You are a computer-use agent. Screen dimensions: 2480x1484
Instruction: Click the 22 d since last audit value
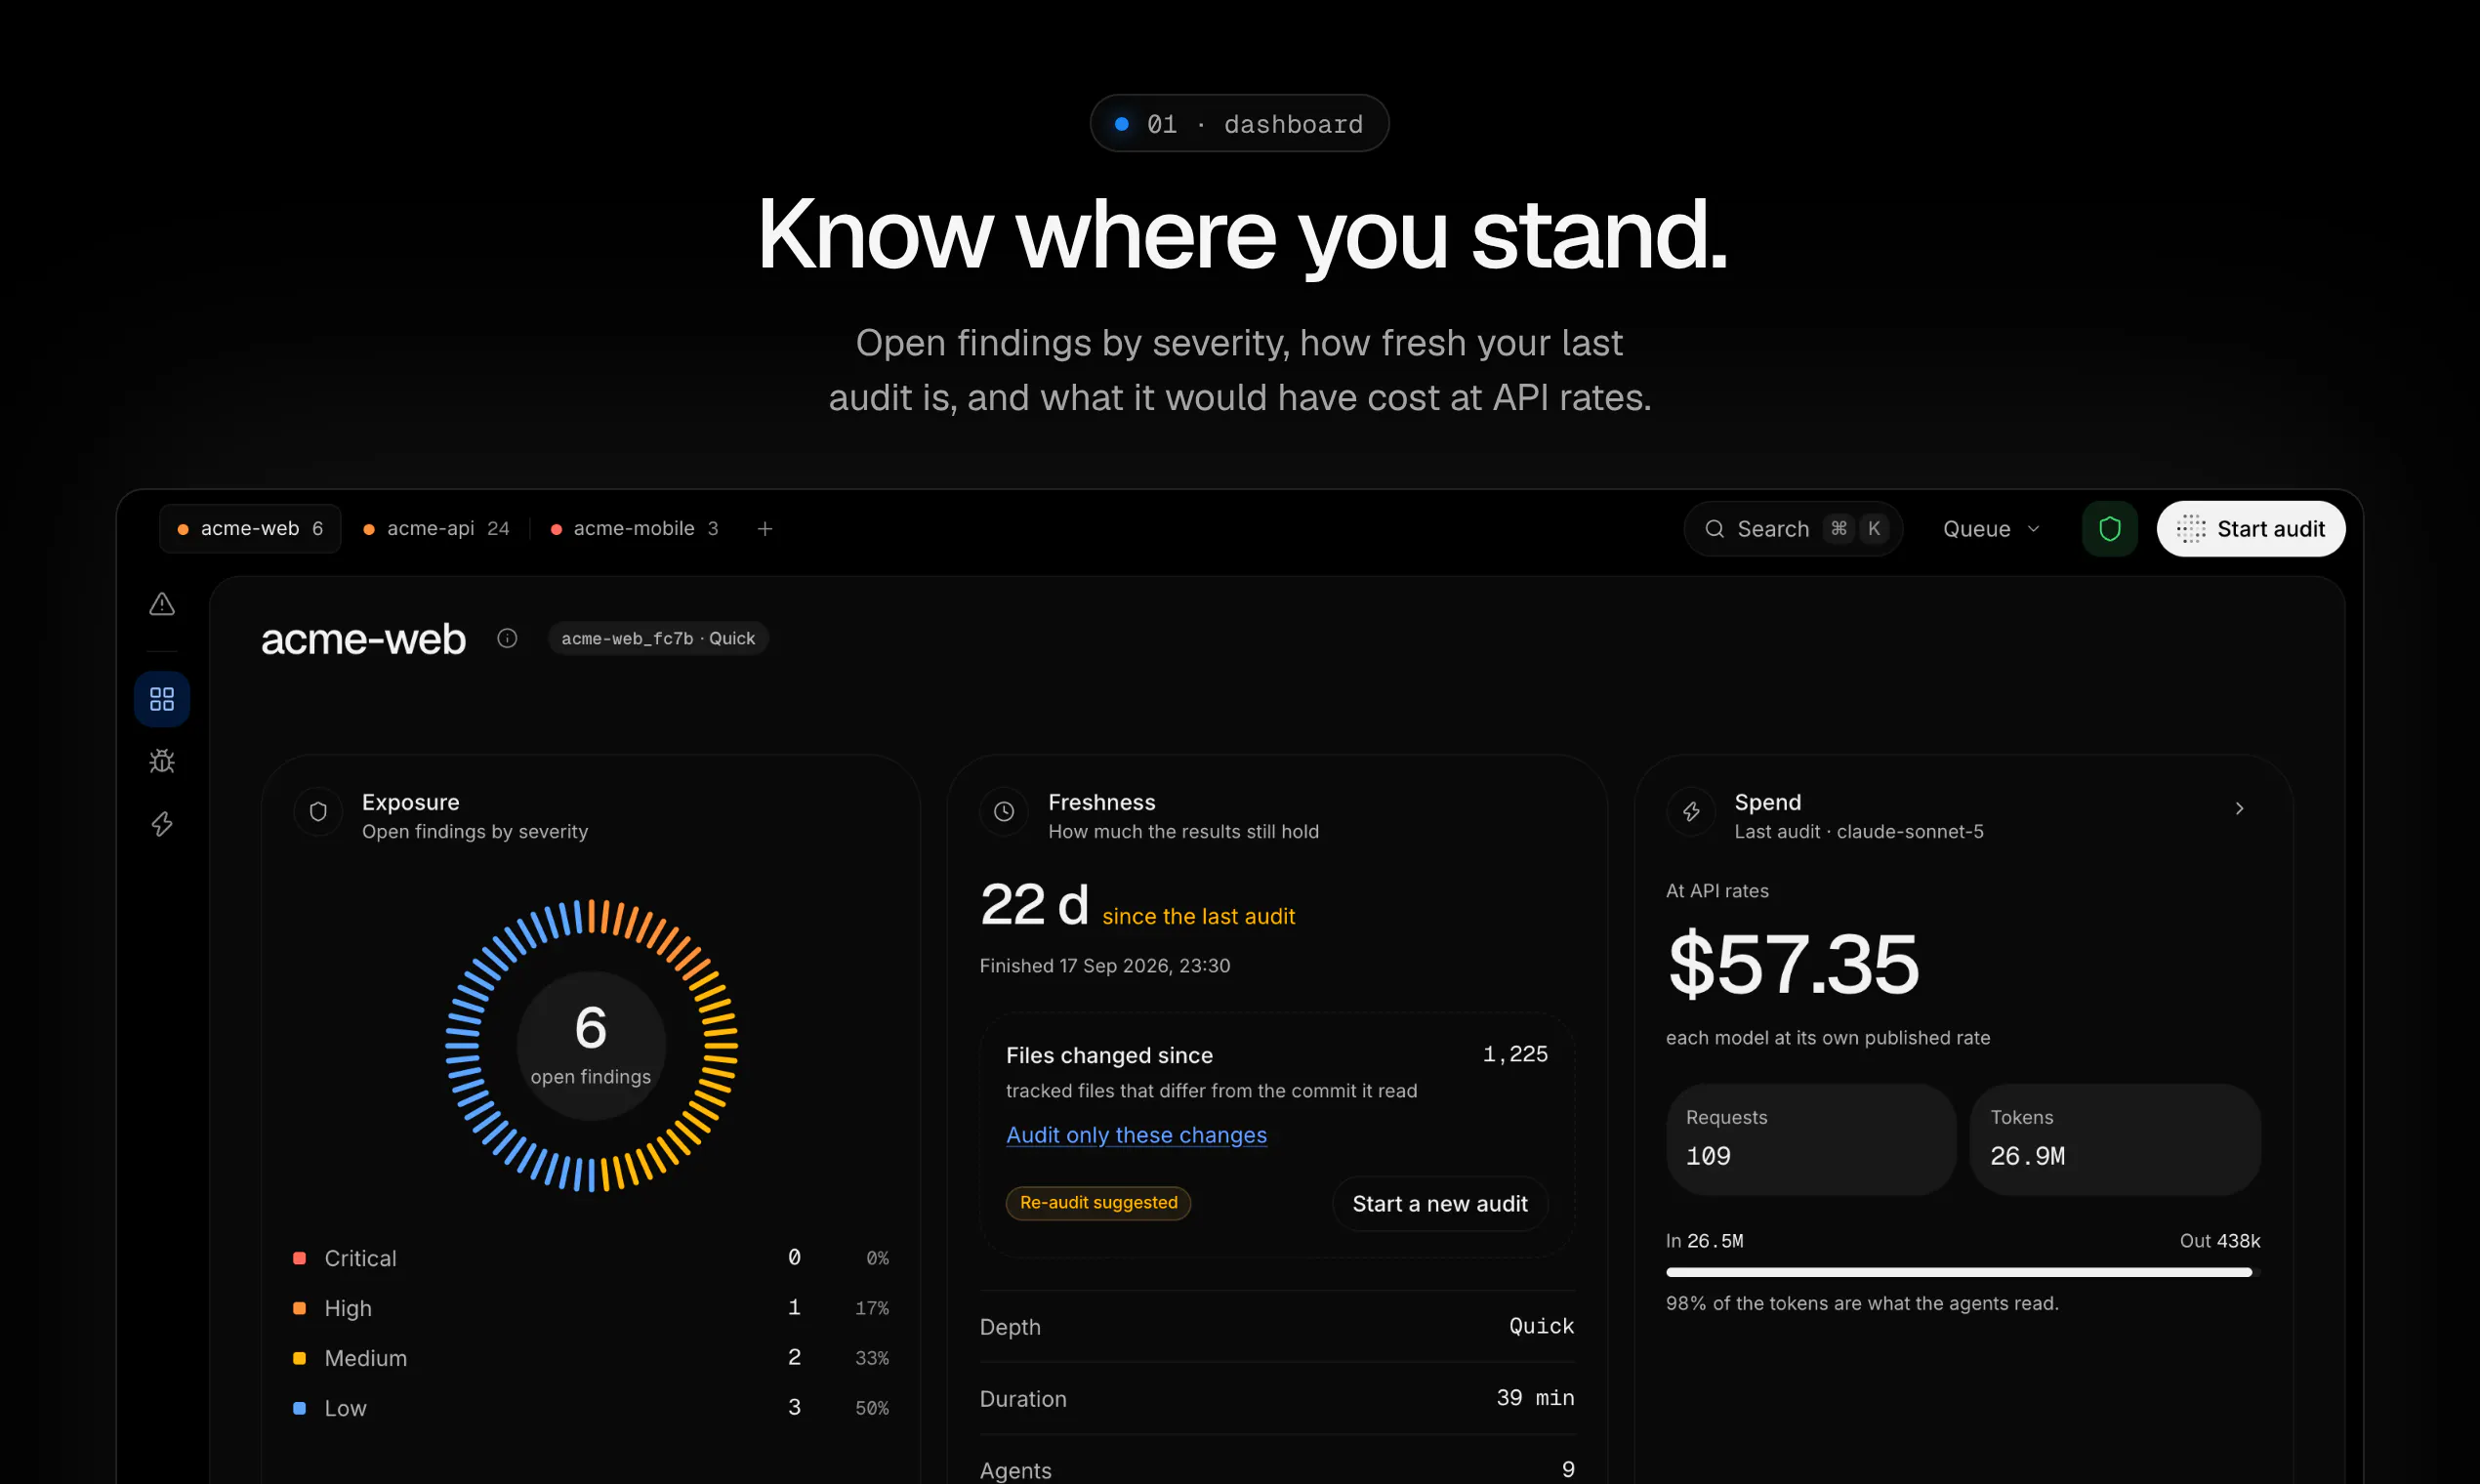tap(1034, 905)
